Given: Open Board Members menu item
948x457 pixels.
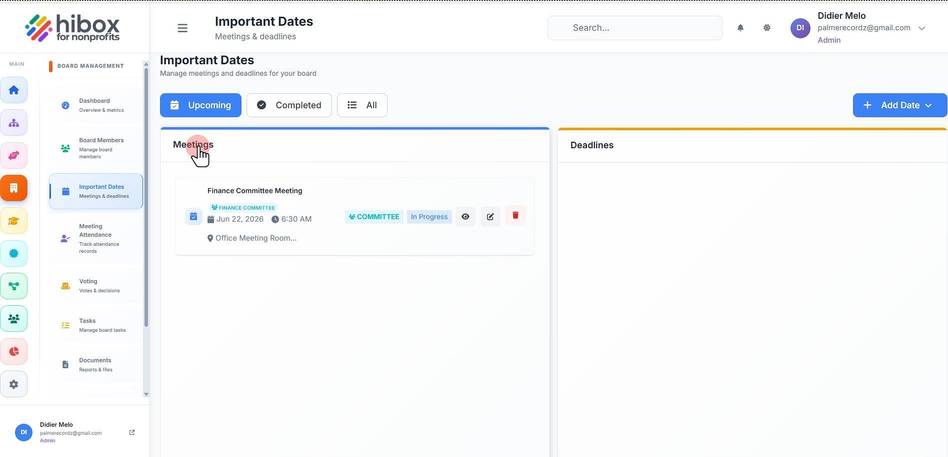Looking at the screenshot, I should (96, 148).
